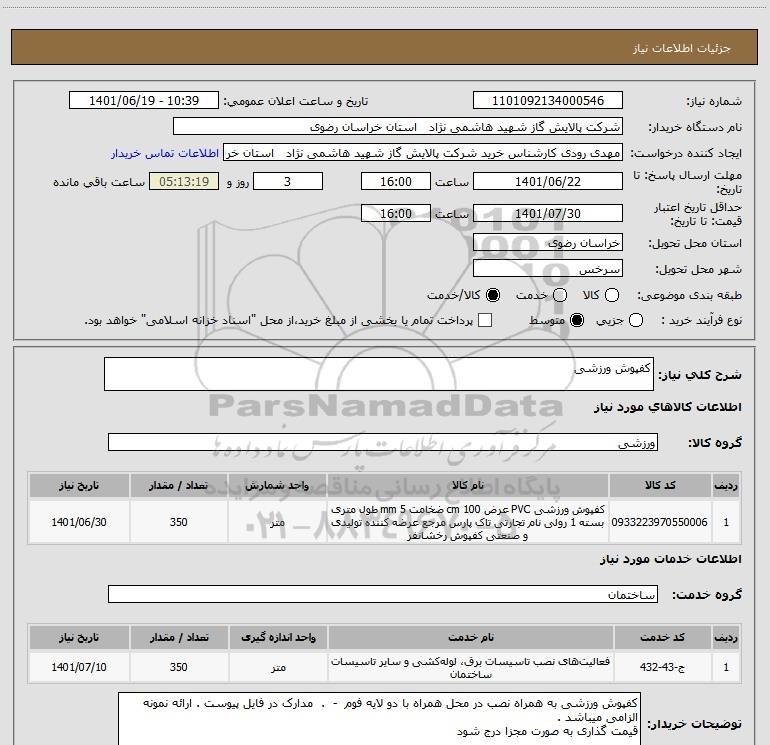The width and height of the screenshot is (770, 745).
Task: Click the delivery province field خراسان رضوی
Action: pos(548,243)
